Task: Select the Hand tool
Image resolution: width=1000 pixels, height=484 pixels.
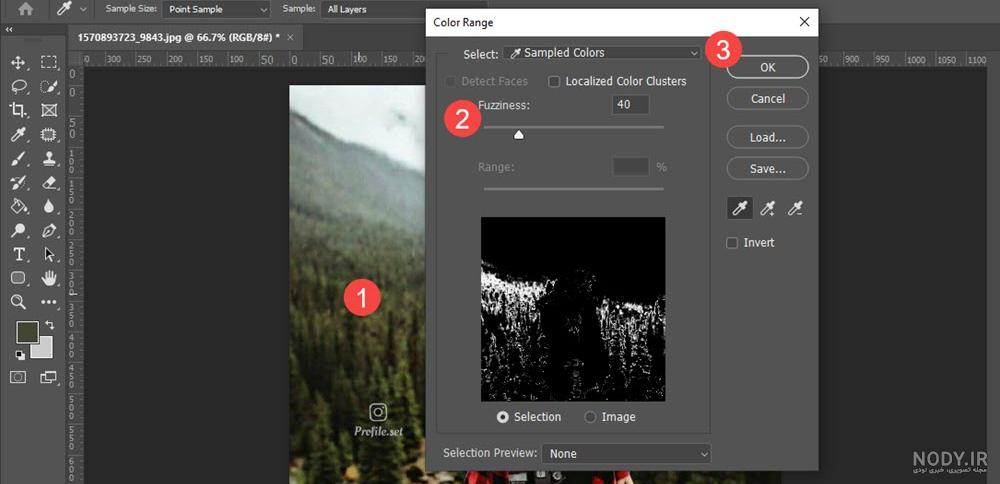Action: coord(49,278)
